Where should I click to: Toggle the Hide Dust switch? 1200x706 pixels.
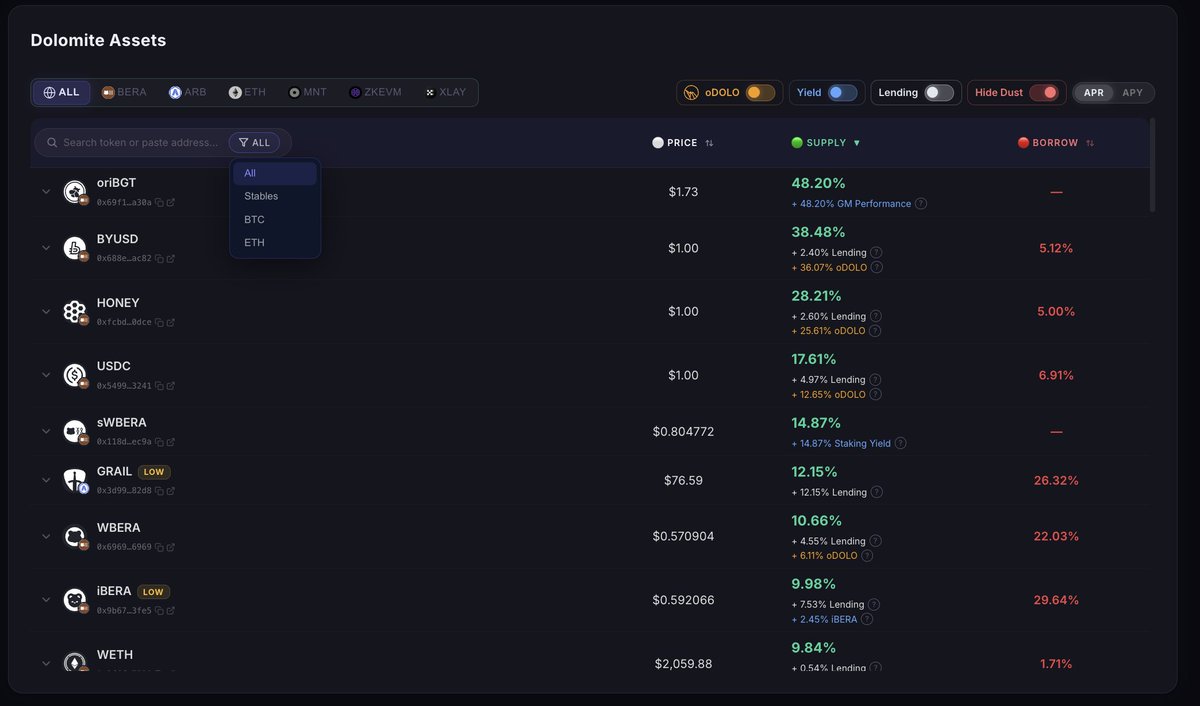[1043, 93]
